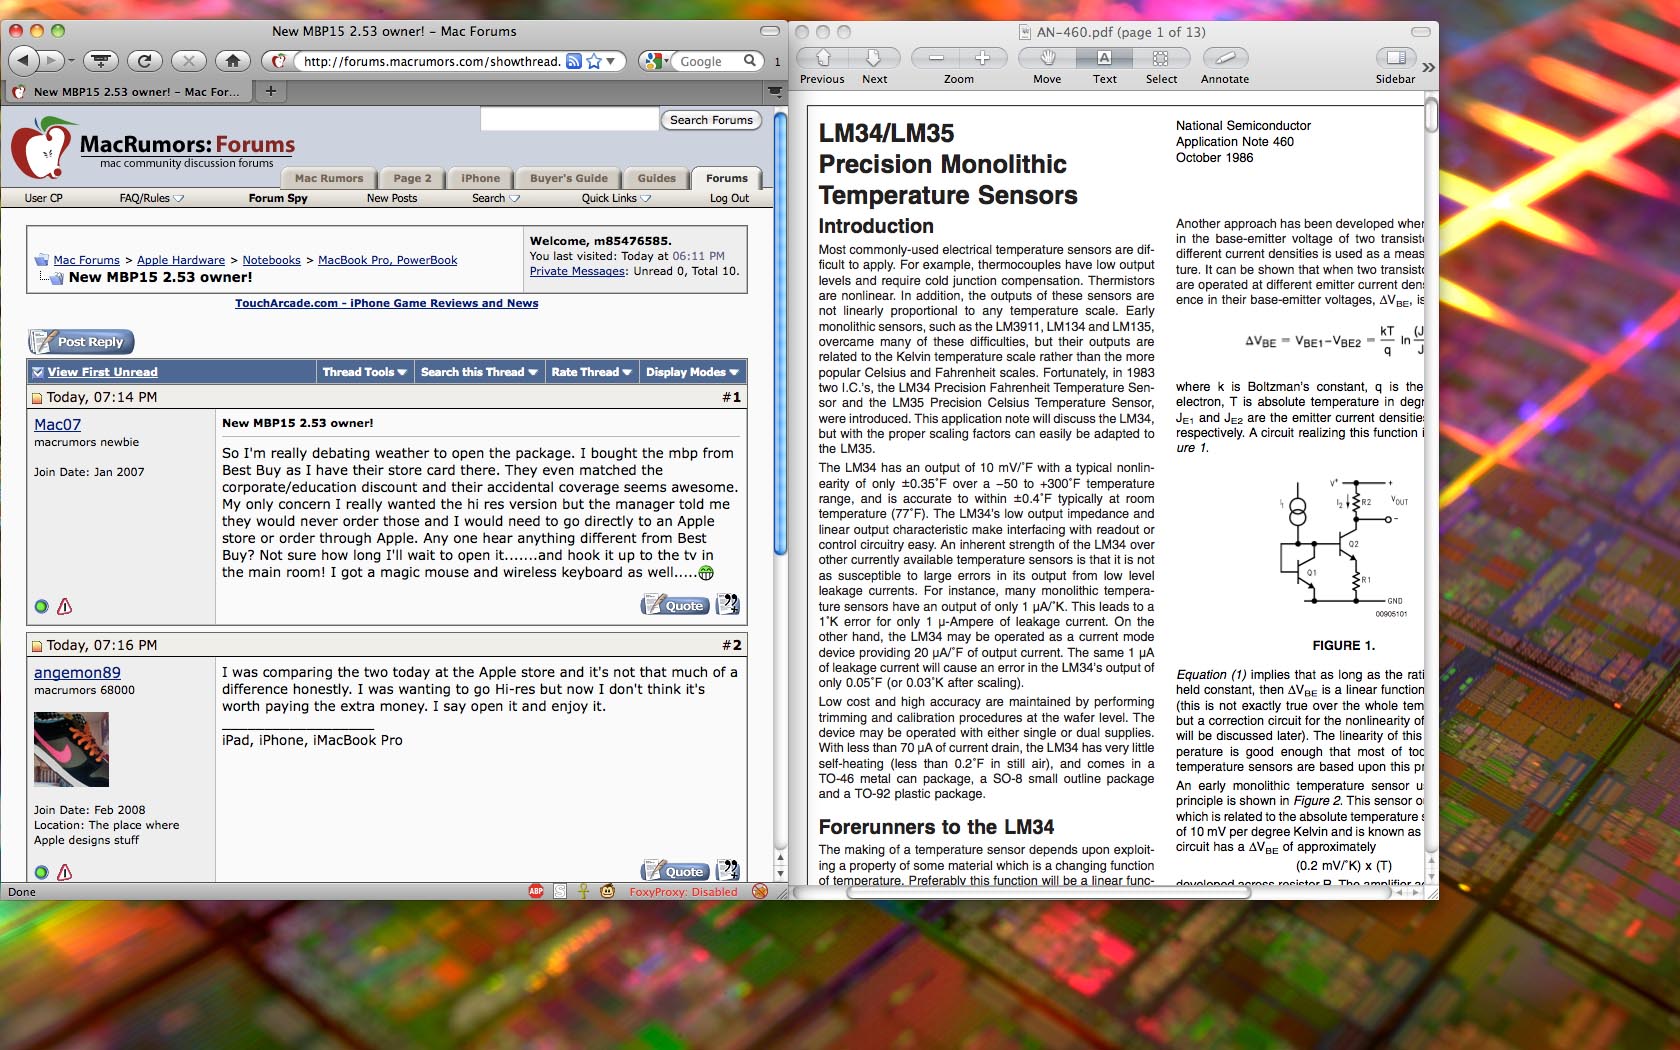Click the Adblock Plus ABP status icon
The height and width of the screenshot is (1050, 1680).
pyautogui.click(x=536, y=891)
